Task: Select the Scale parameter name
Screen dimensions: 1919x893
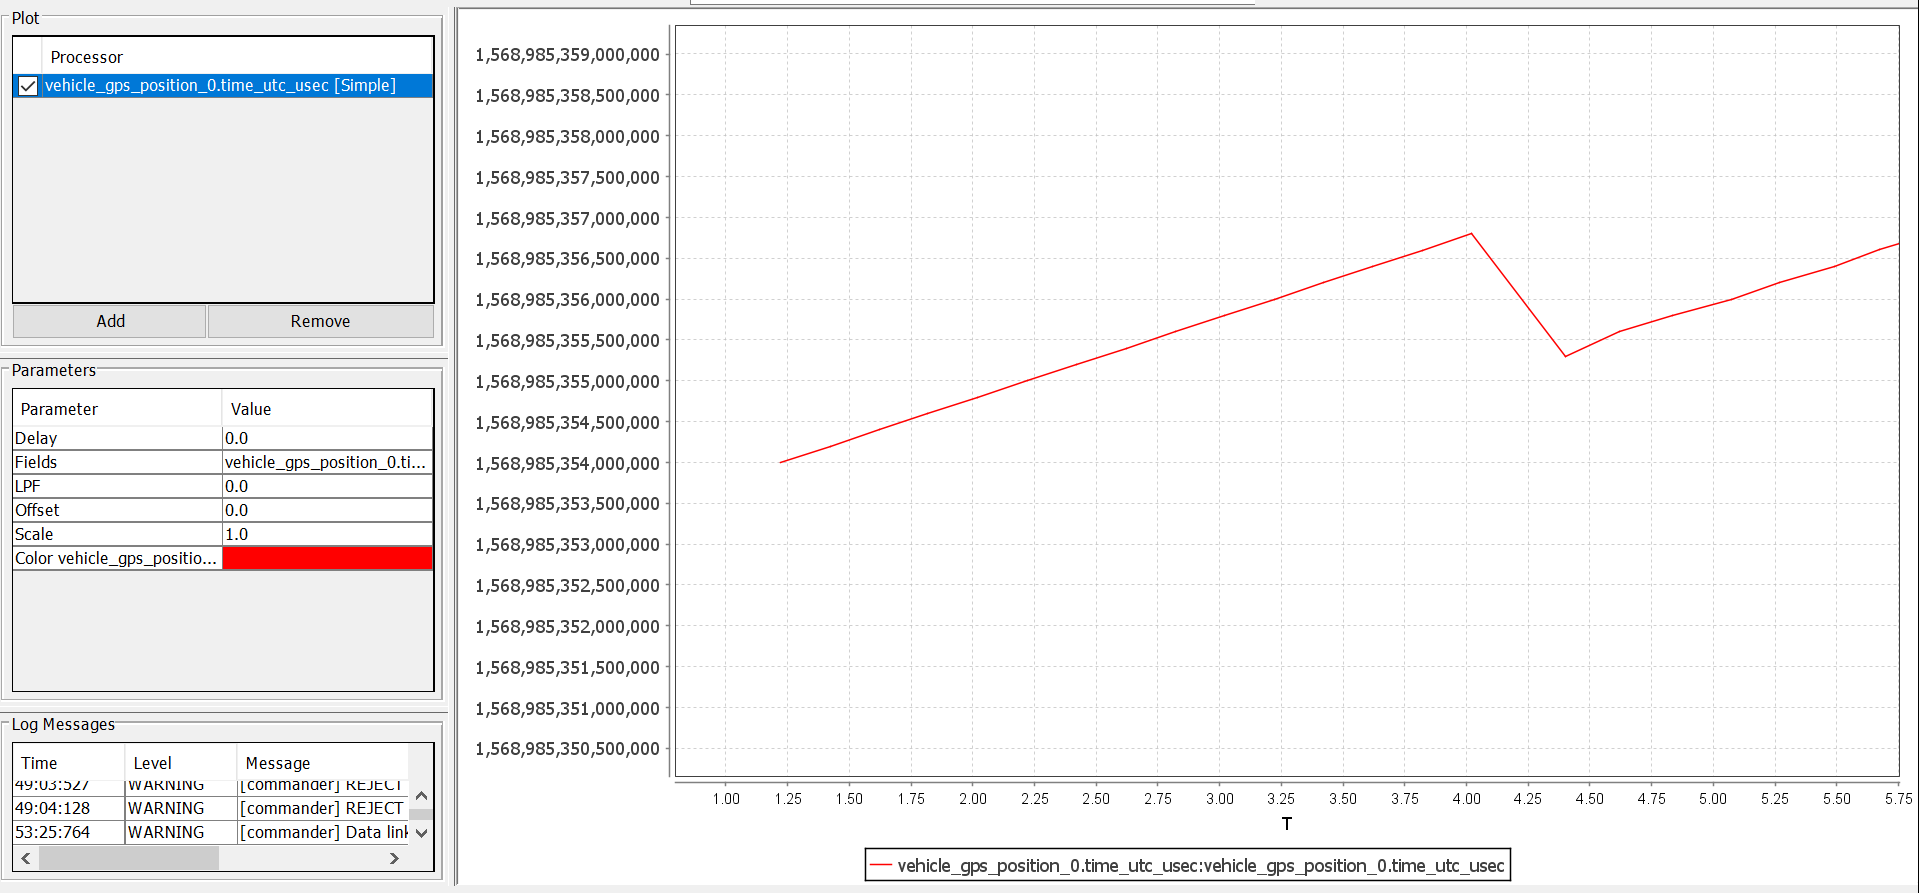Action: 117,534
